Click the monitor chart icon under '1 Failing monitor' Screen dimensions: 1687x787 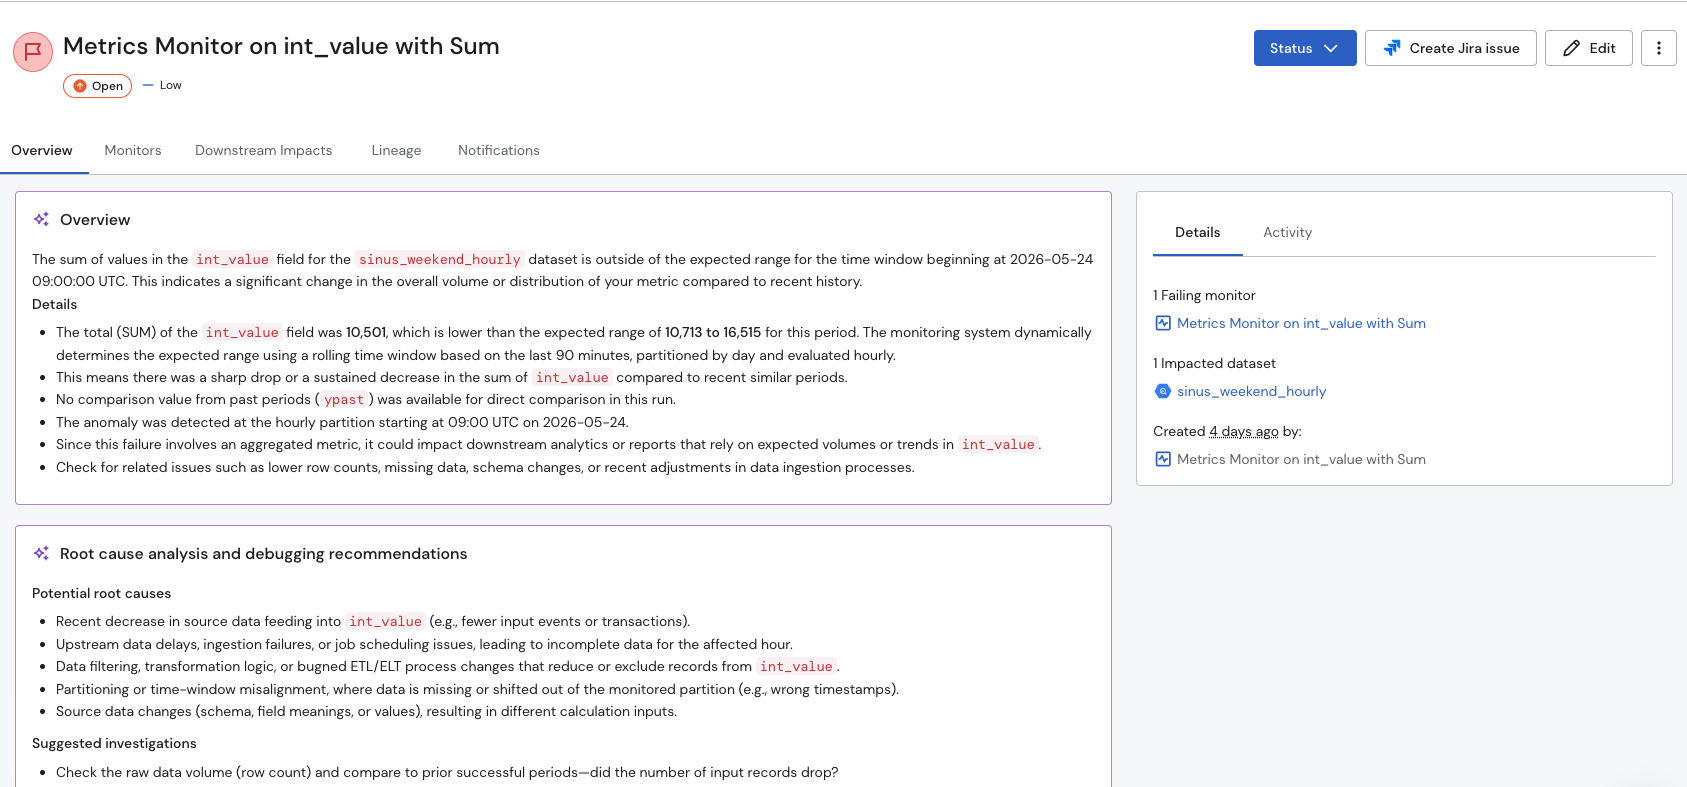pyautogui.click(x=1163, y=323)
